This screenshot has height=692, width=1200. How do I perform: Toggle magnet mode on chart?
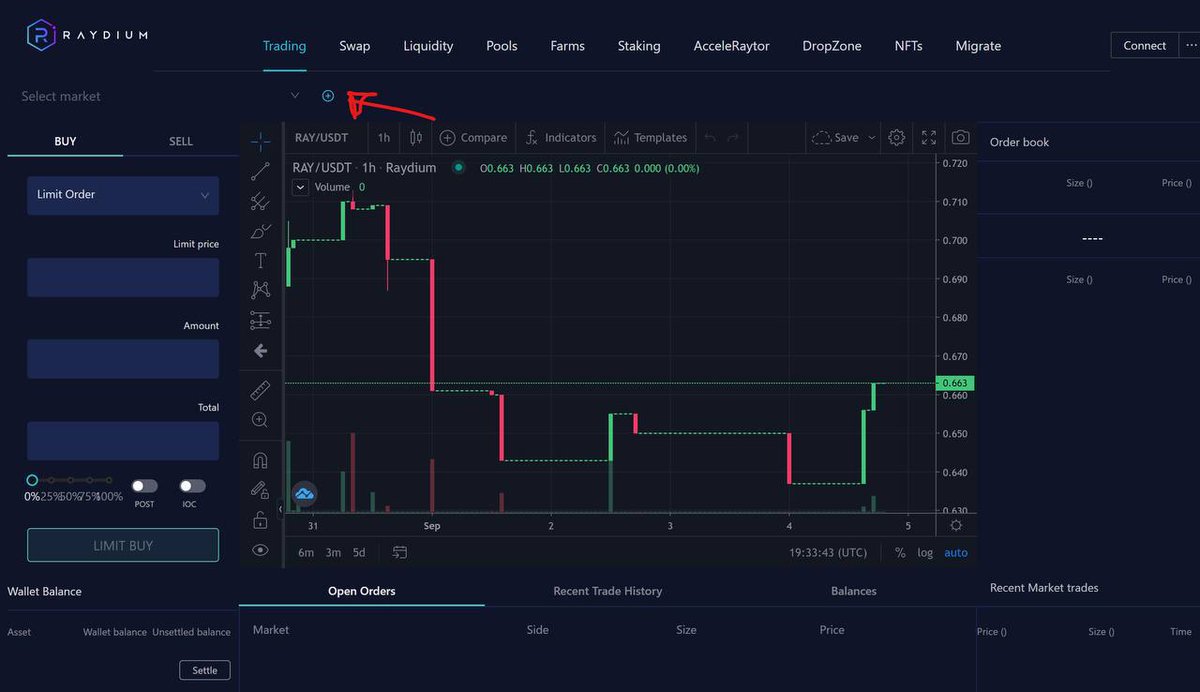coord(260,461)
